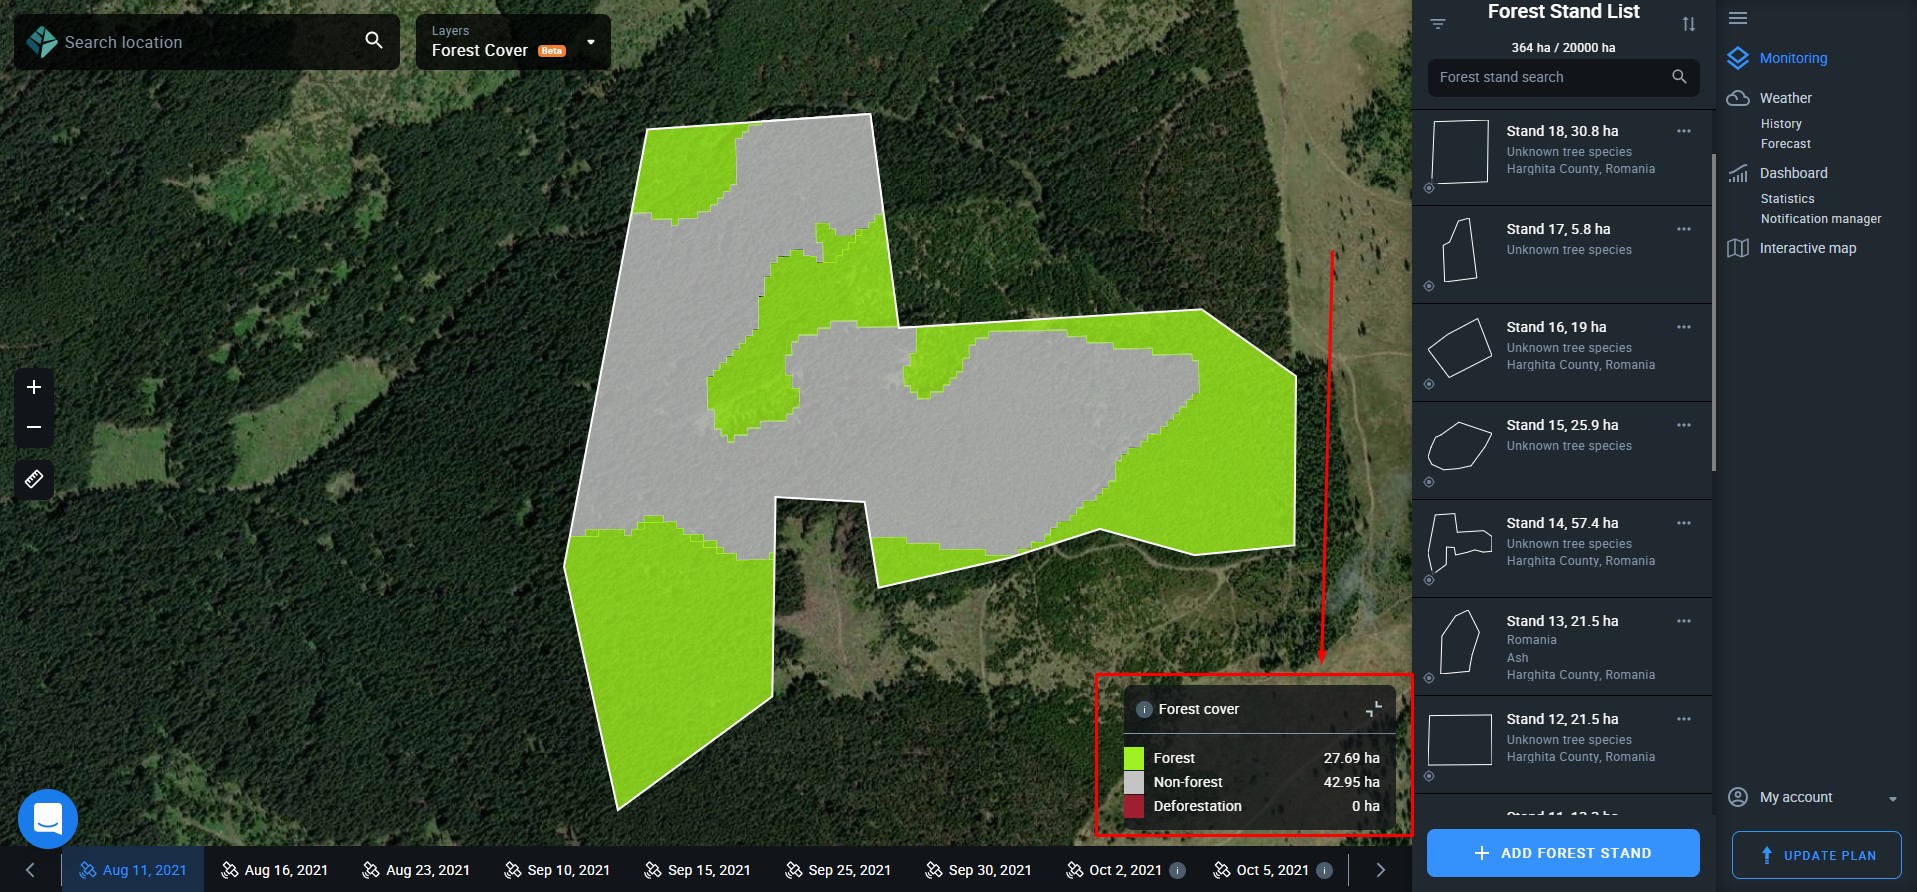
Task: Select Stand 14 shape thumbnail
Action: (1460, 544)
